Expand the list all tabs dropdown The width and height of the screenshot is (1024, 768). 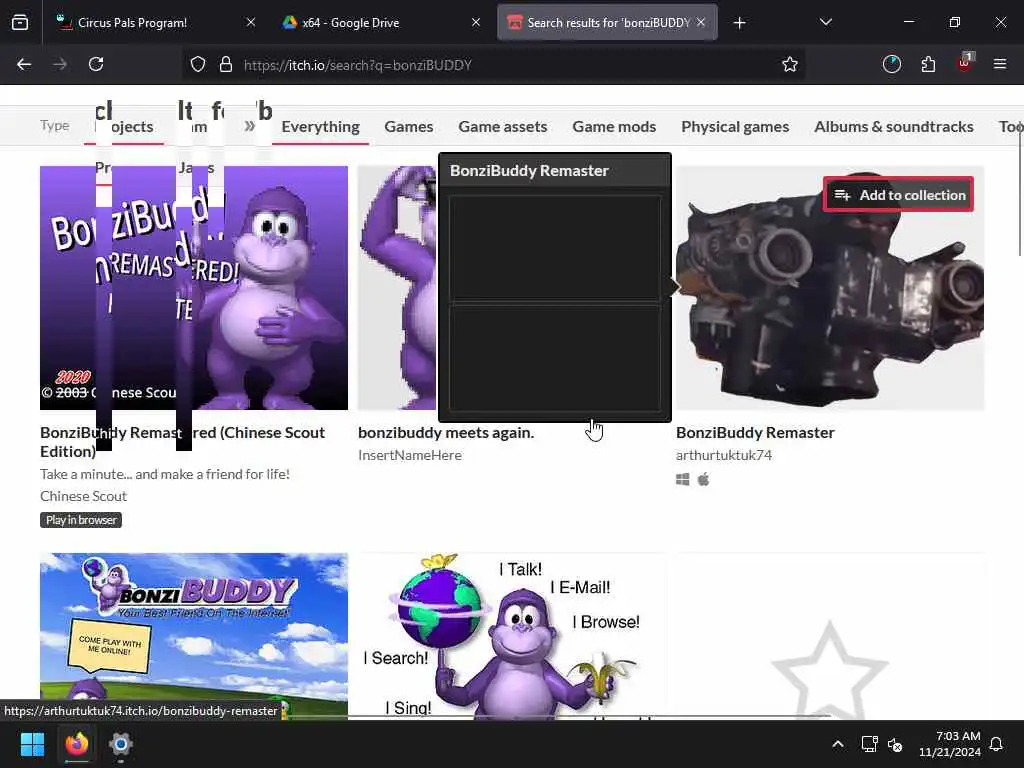coord(825,22)
